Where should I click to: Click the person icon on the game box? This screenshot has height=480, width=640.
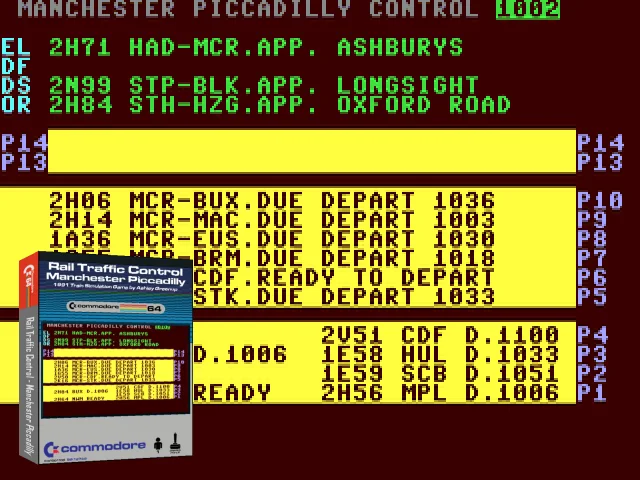tap(158, 444)
